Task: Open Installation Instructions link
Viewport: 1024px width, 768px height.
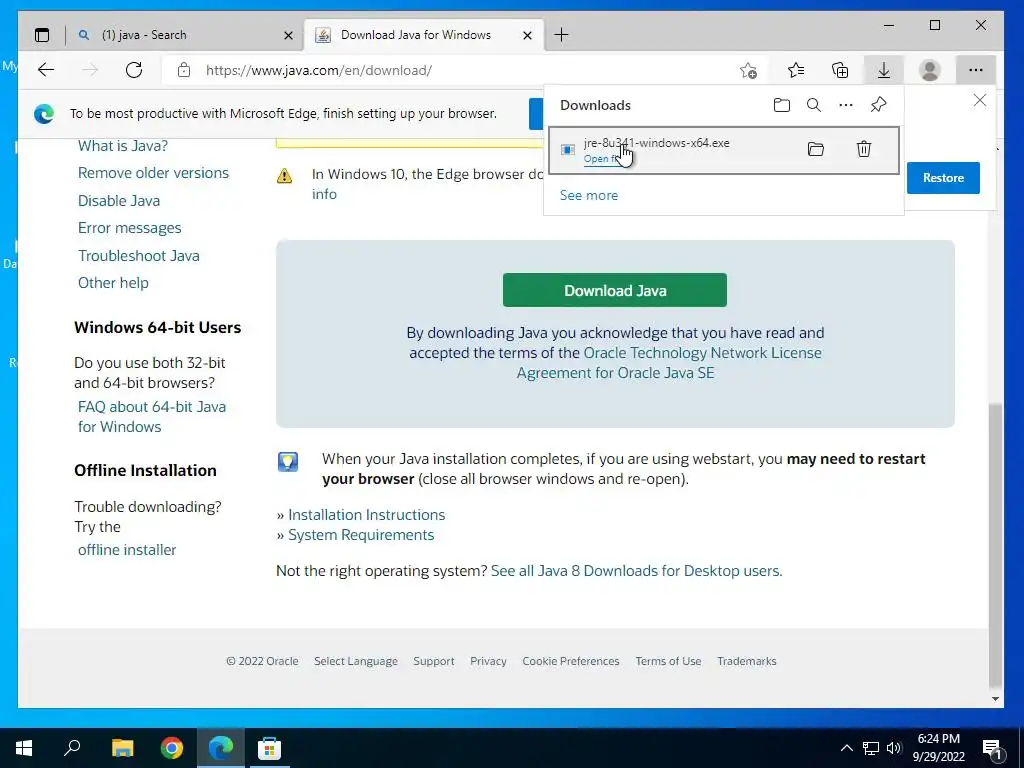Action: pos(366,515)
